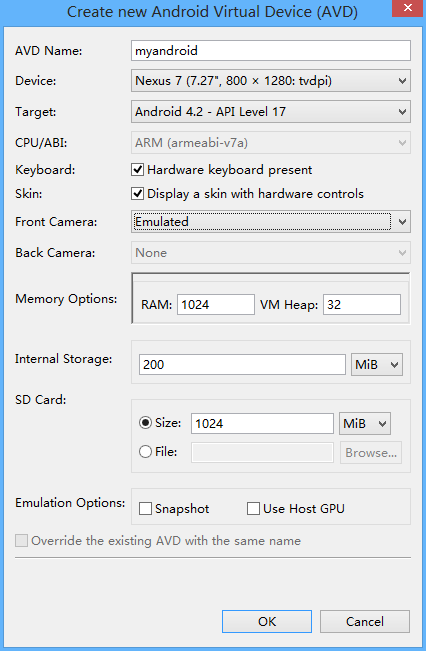Click the Internal Storage field with 200
Viewport: 426px width, 651px height.
pos(242,365)
